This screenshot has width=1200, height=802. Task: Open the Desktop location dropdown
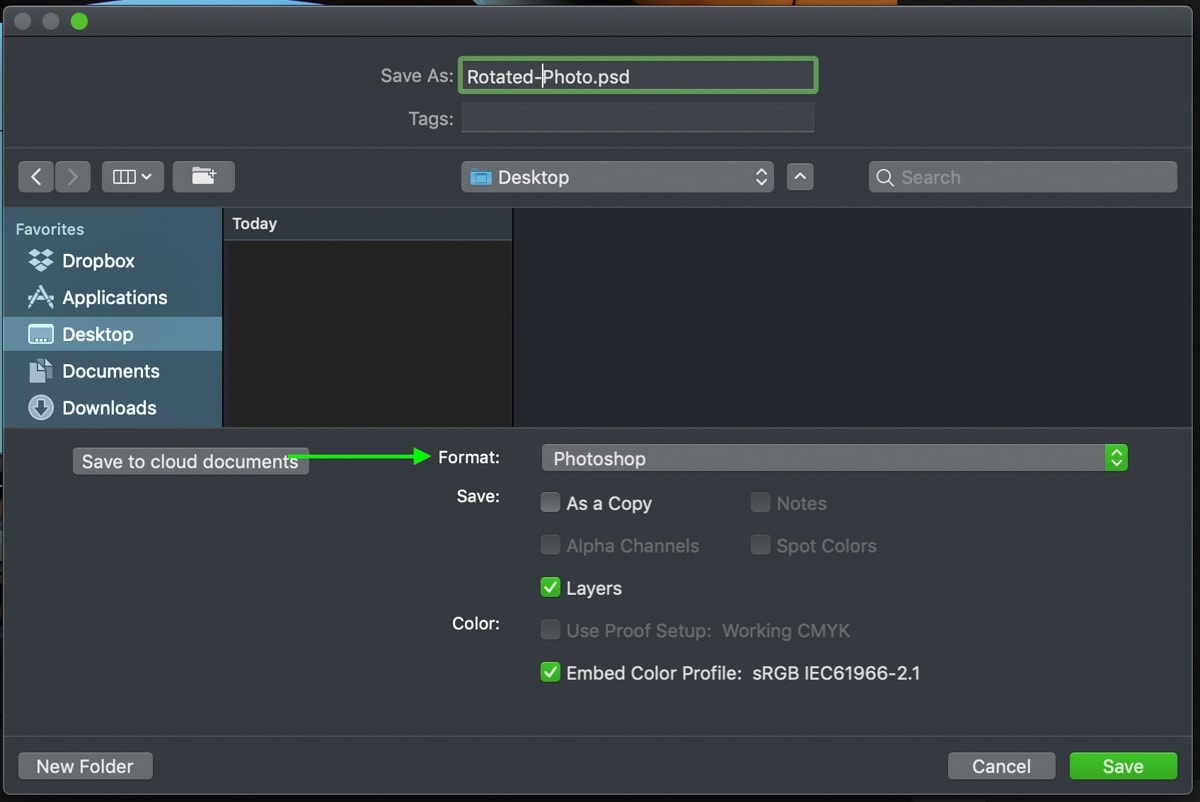pos(616,176)
